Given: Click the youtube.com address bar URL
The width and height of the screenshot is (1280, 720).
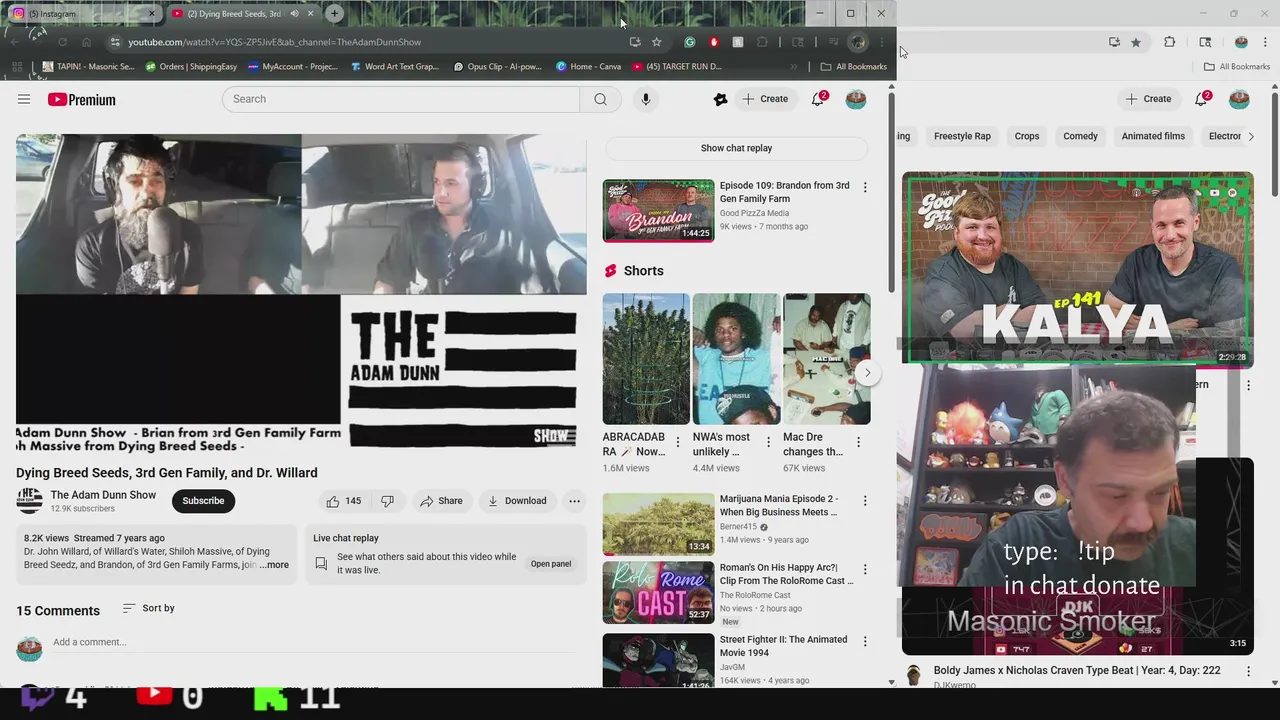Looking at the screenshot, I should point(274,42).
